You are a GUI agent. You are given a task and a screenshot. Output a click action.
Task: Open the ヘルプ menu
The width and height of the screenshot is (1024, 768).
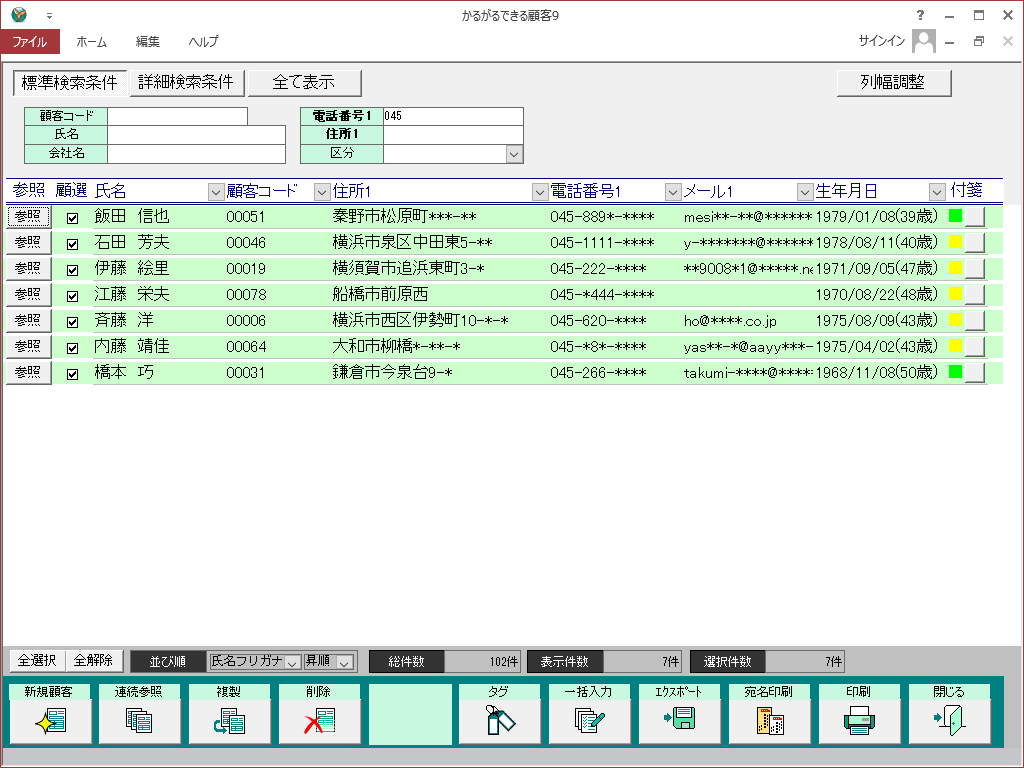(204, 41)
